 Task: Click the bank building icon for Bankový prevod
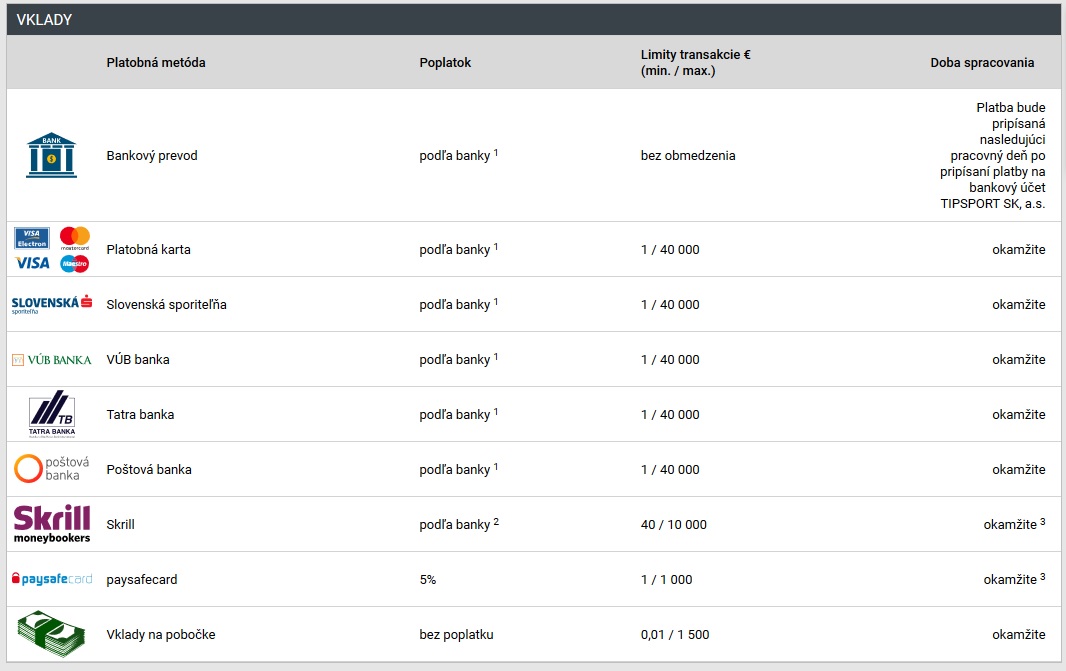point(52,155)
